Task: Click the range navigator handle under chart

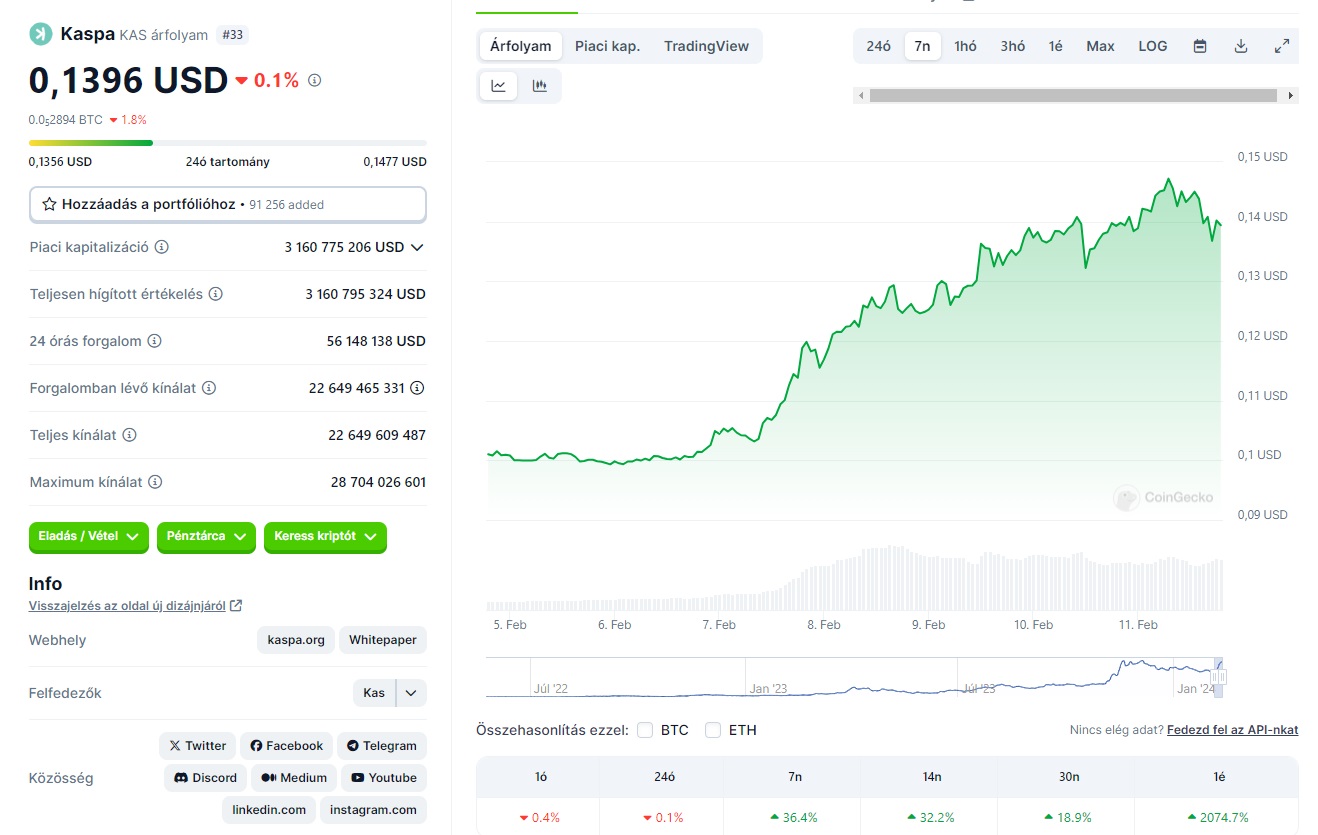Action: click(1218, 676)
